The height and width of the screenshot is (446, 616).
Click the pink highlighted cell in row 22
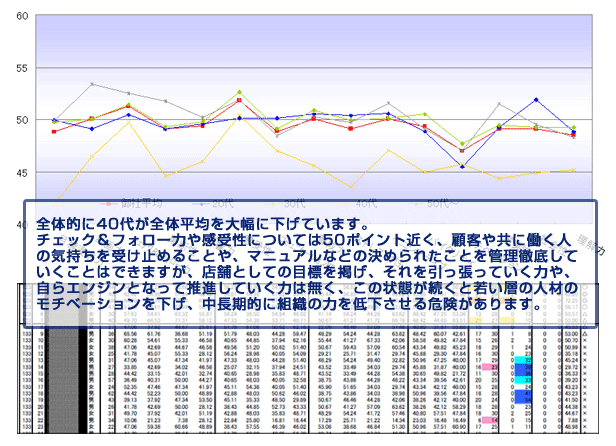[490, 420]
